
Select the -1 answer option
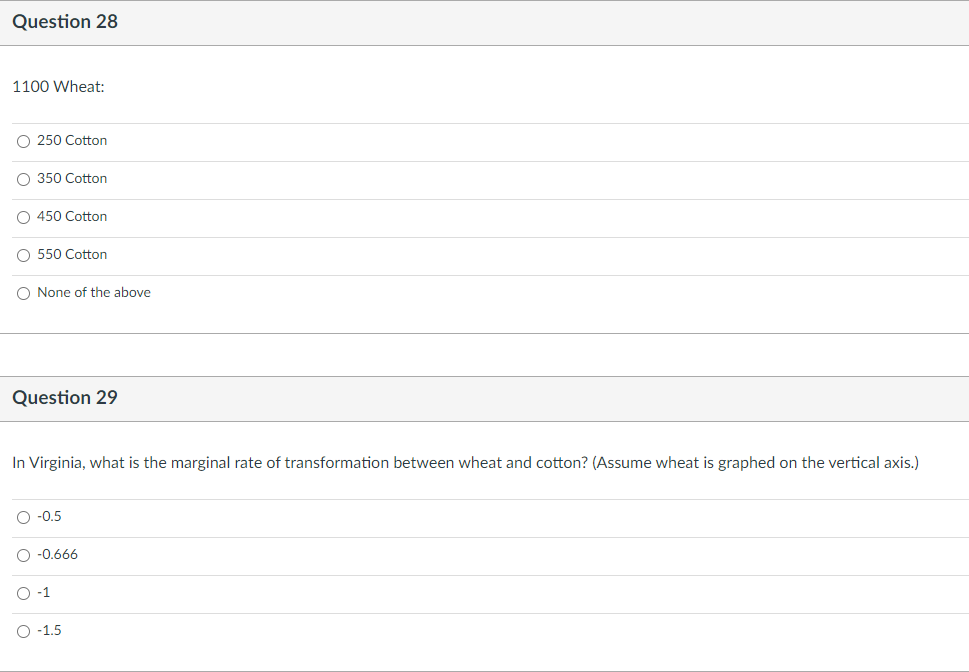point(23,593)
